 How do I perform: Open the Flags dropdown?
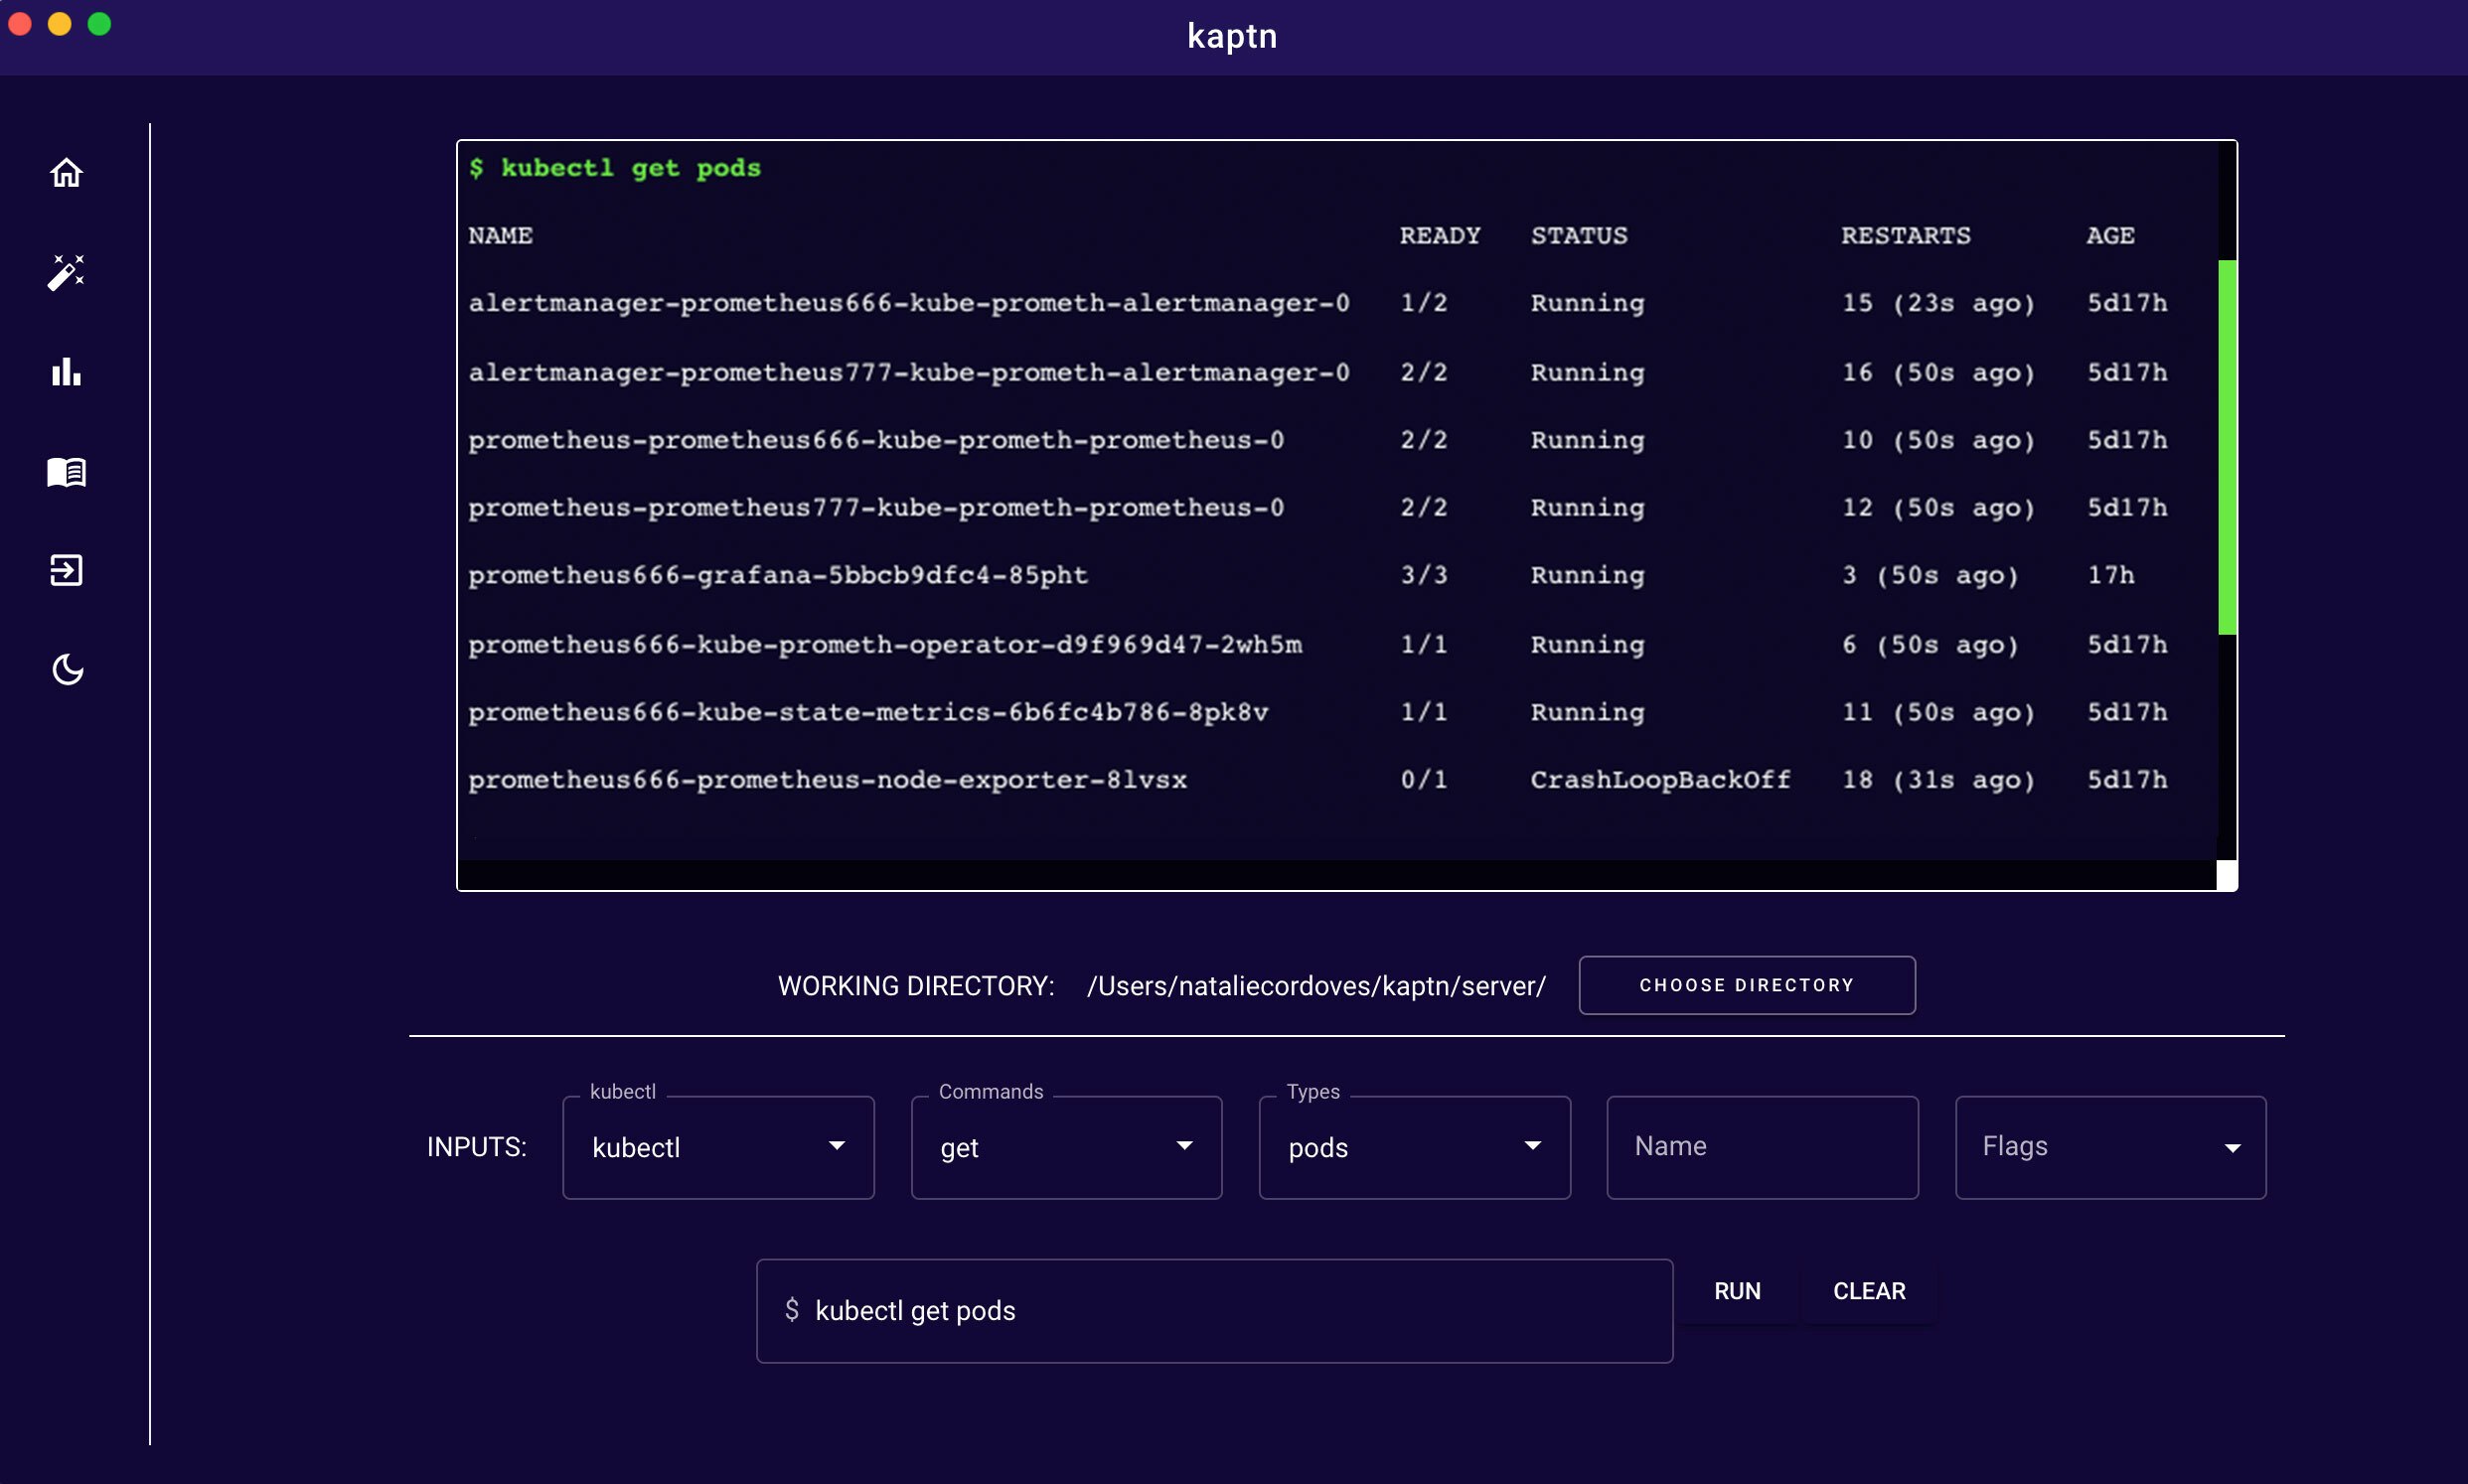(x=2110, y=1147)
